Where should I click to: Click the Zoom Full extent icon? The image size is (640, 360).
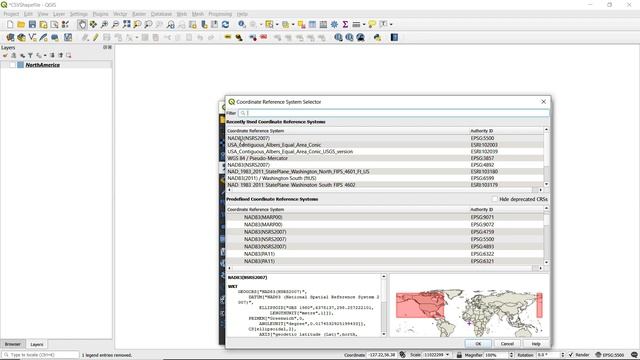pyautogui.click(x=127, y=24)
